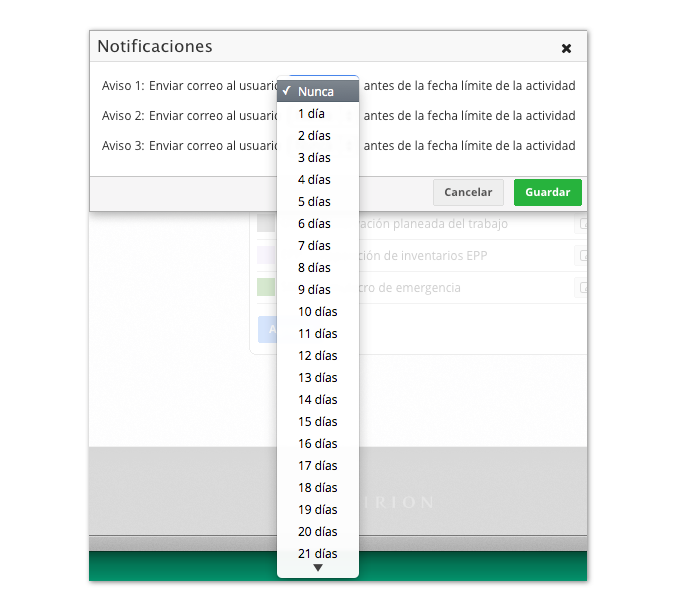Pick '3 días' in the list

click(318, 157)
